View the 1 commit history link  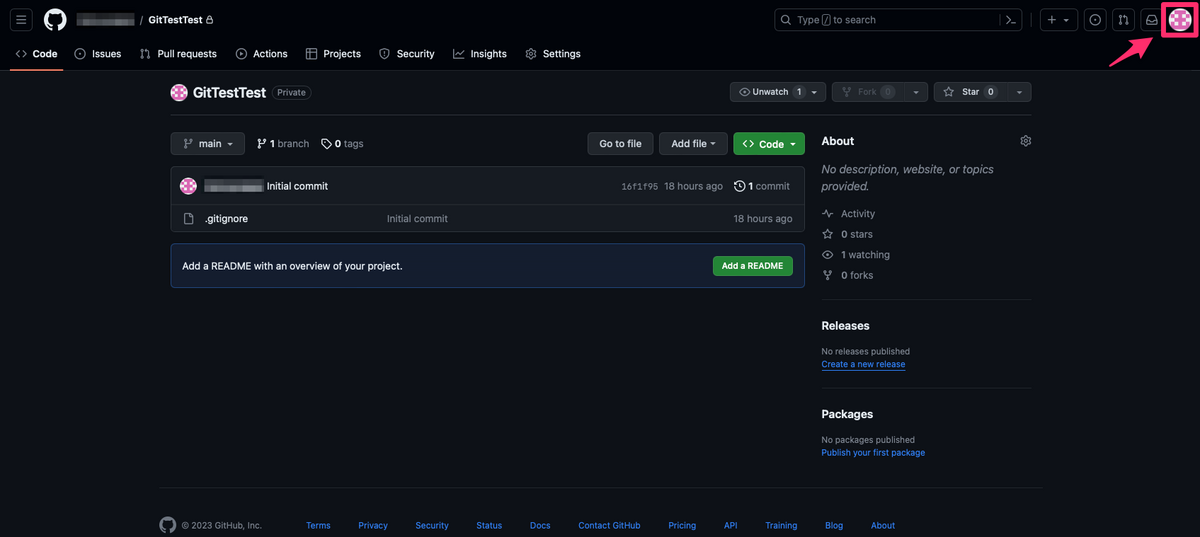click(x=762, y=186)
